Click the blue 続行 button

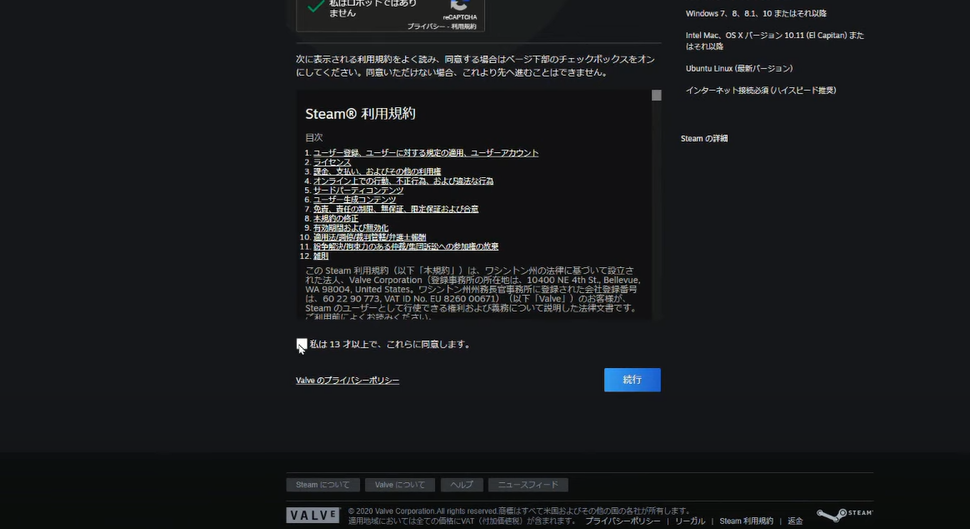(x=632, y=380)
